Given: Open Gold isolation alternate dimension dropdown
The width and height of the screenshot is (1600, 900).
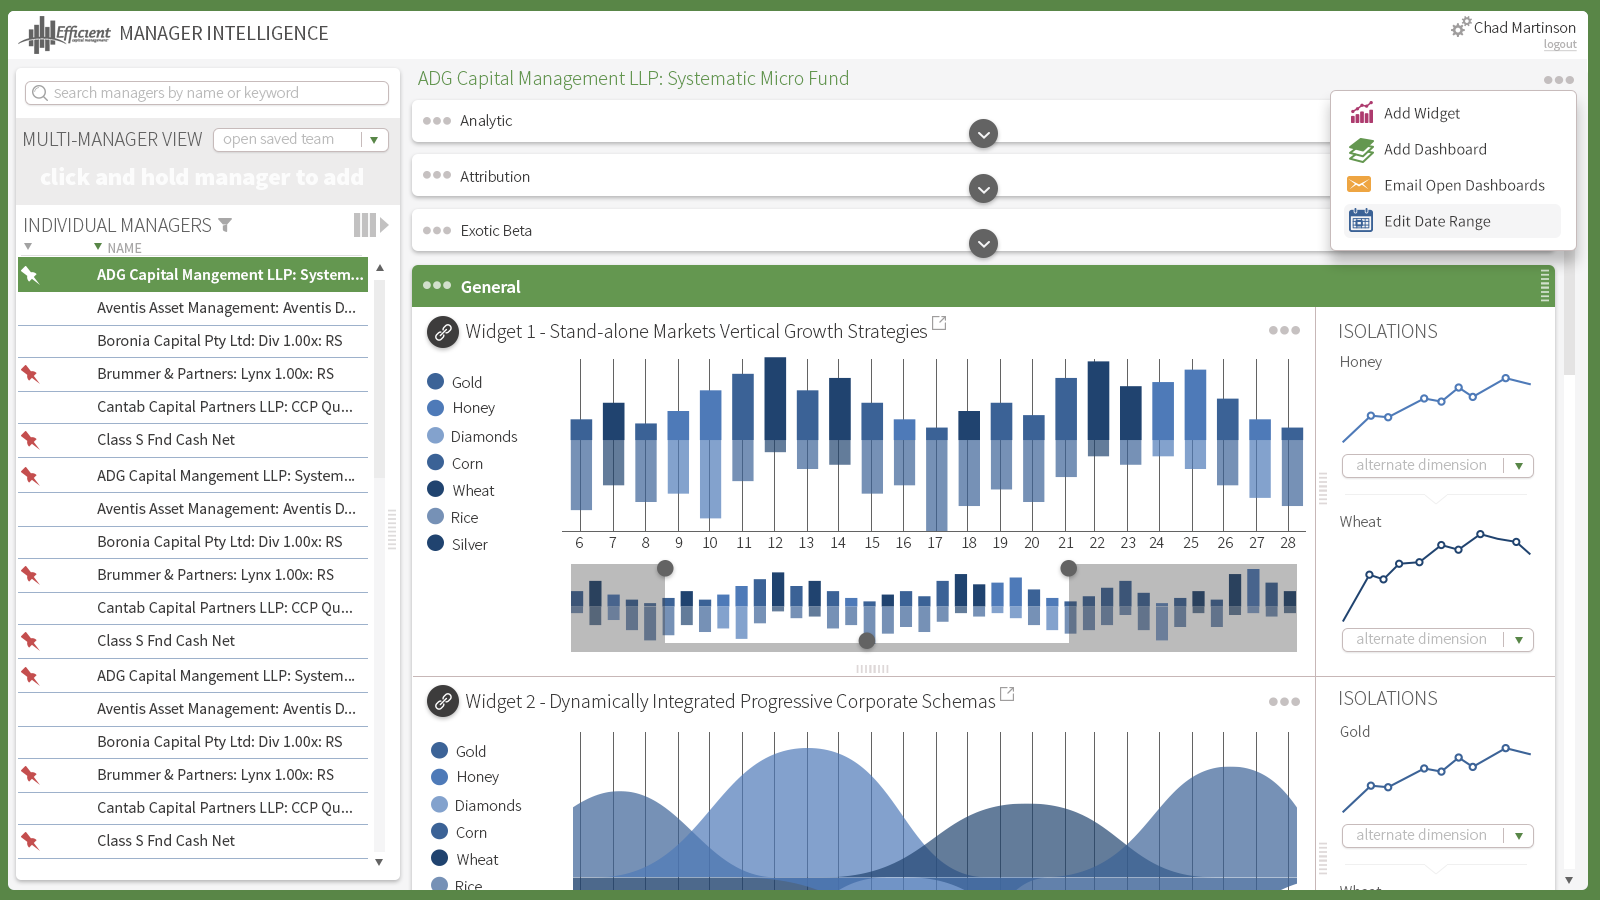Looking at the screenshot, I should pyautogui.click(x=1438, y=836).
